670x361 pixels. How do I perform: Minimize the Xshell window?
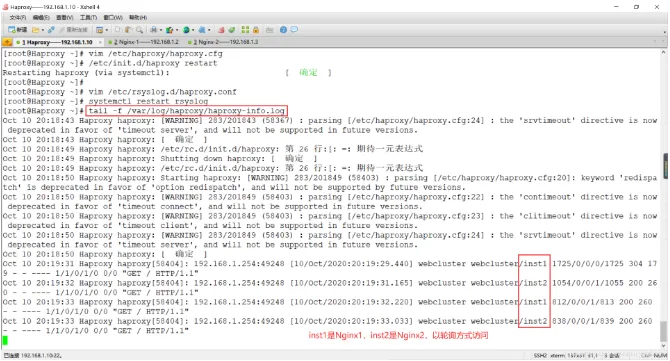click(616, 7)
